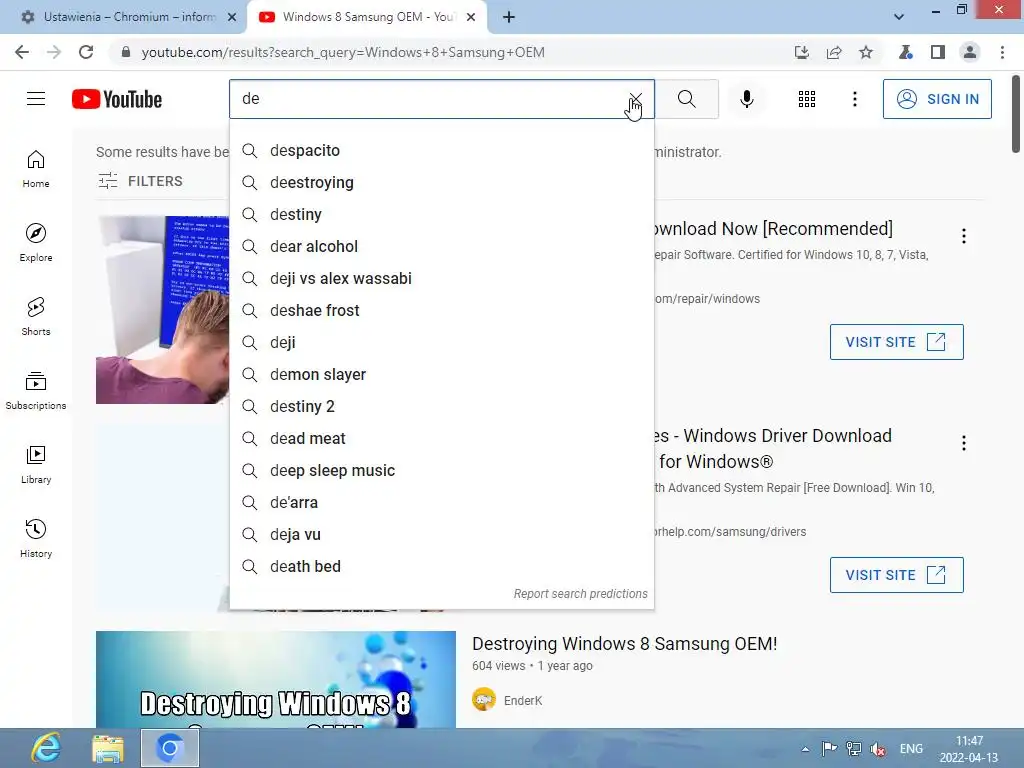Viewport: 1024px width, 768px height.
Task: Open Library in sidebar
Action: (36, 464)
